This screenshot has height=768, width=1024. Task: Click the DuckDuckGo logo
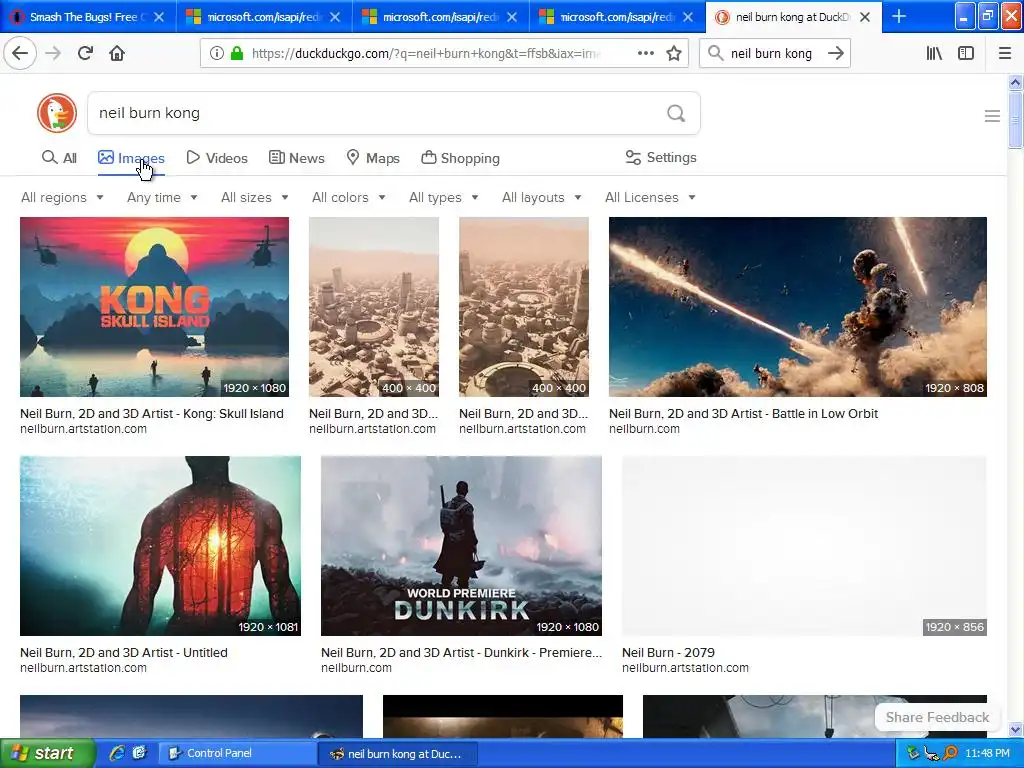57,113
